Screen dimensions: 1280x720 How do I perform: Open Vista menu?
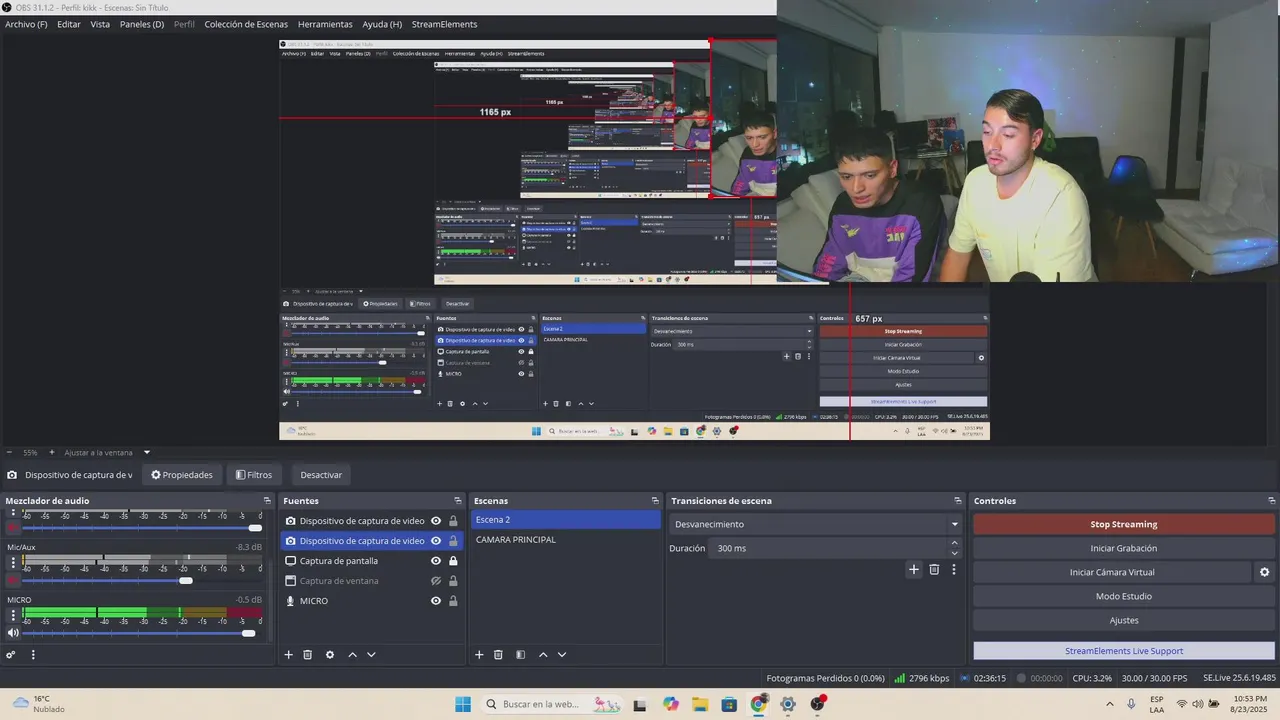pos(100,24)
